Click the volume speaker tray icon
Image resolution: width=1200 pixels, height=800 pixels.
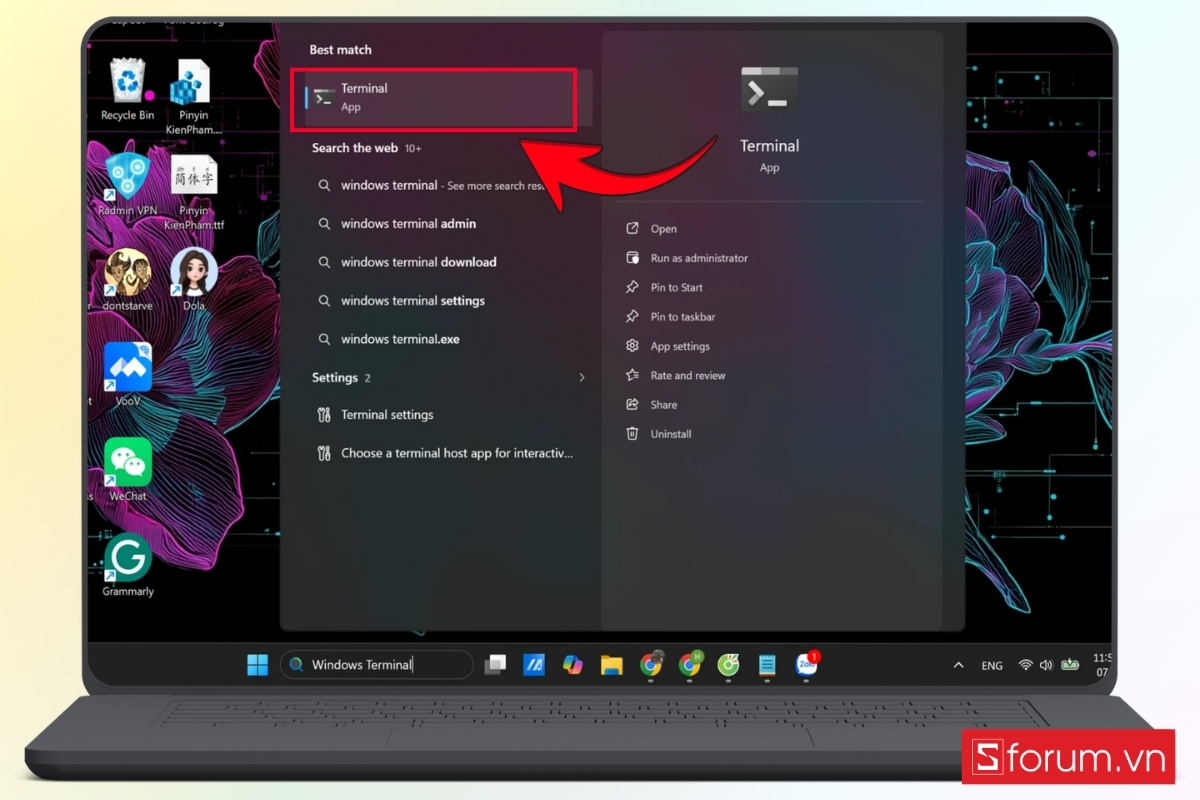tap(1046, 665)
